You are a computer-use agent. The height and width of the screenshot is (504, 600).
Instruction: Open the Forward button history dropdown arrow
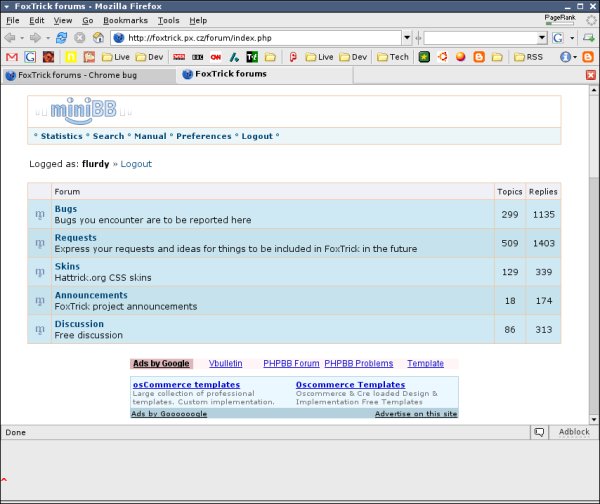pyautogui.click(x=46, y=38)
